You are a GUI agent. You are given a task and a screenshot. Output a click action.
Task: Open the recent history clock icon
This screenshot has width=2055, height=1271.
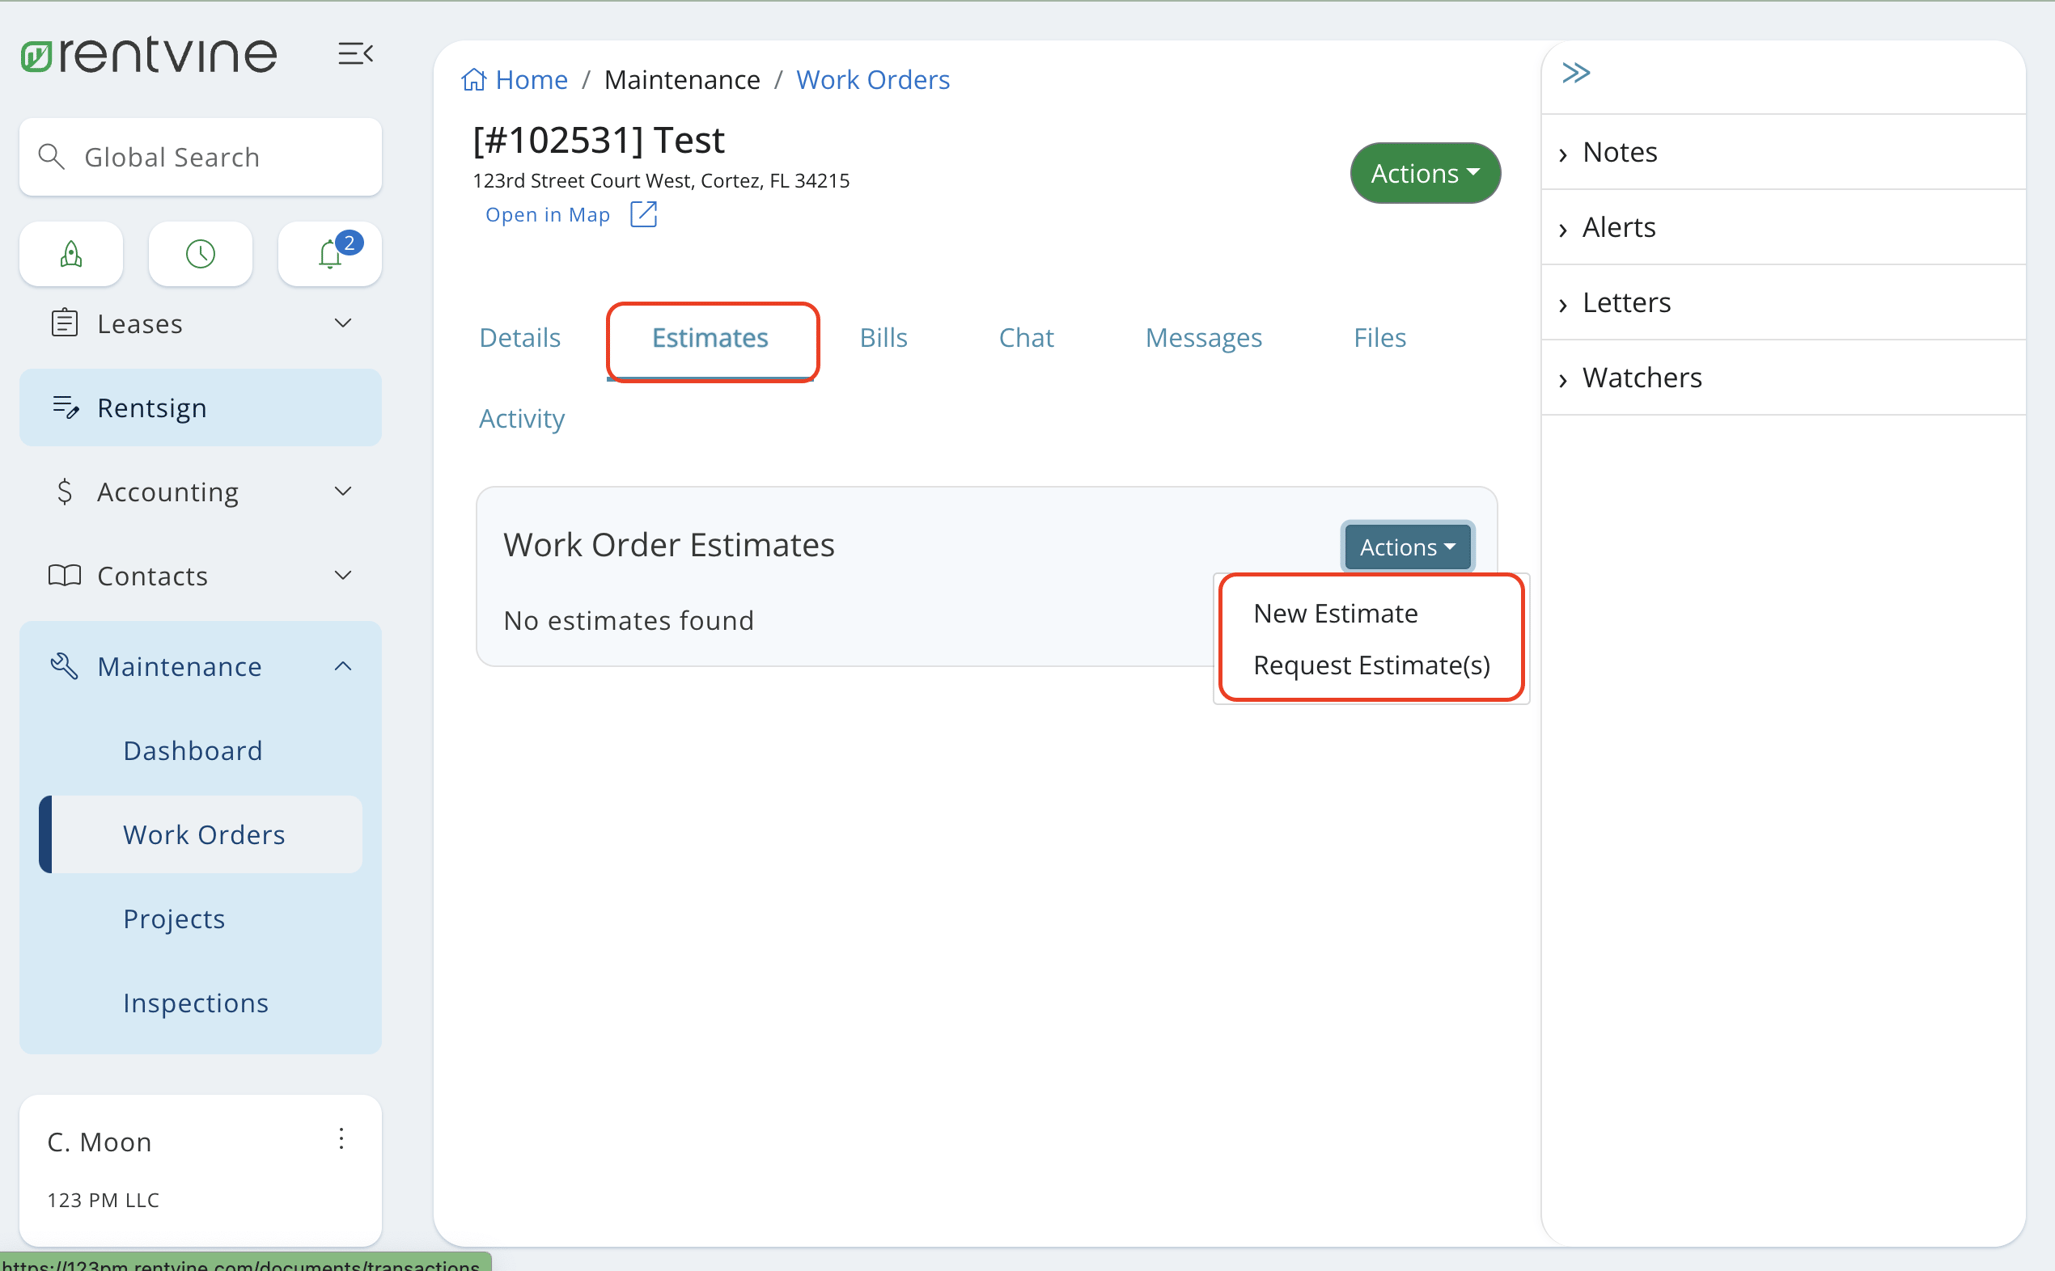[x=200, y=254]
